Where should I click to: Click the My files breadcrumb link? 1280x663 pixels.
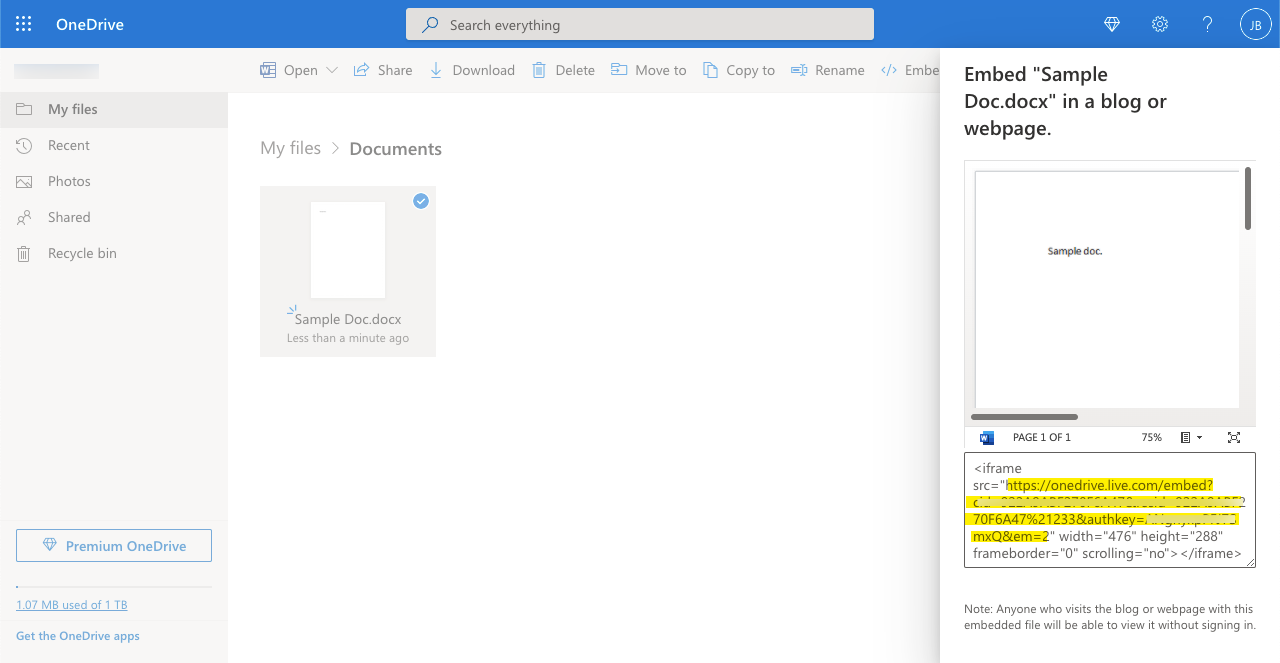290,148
